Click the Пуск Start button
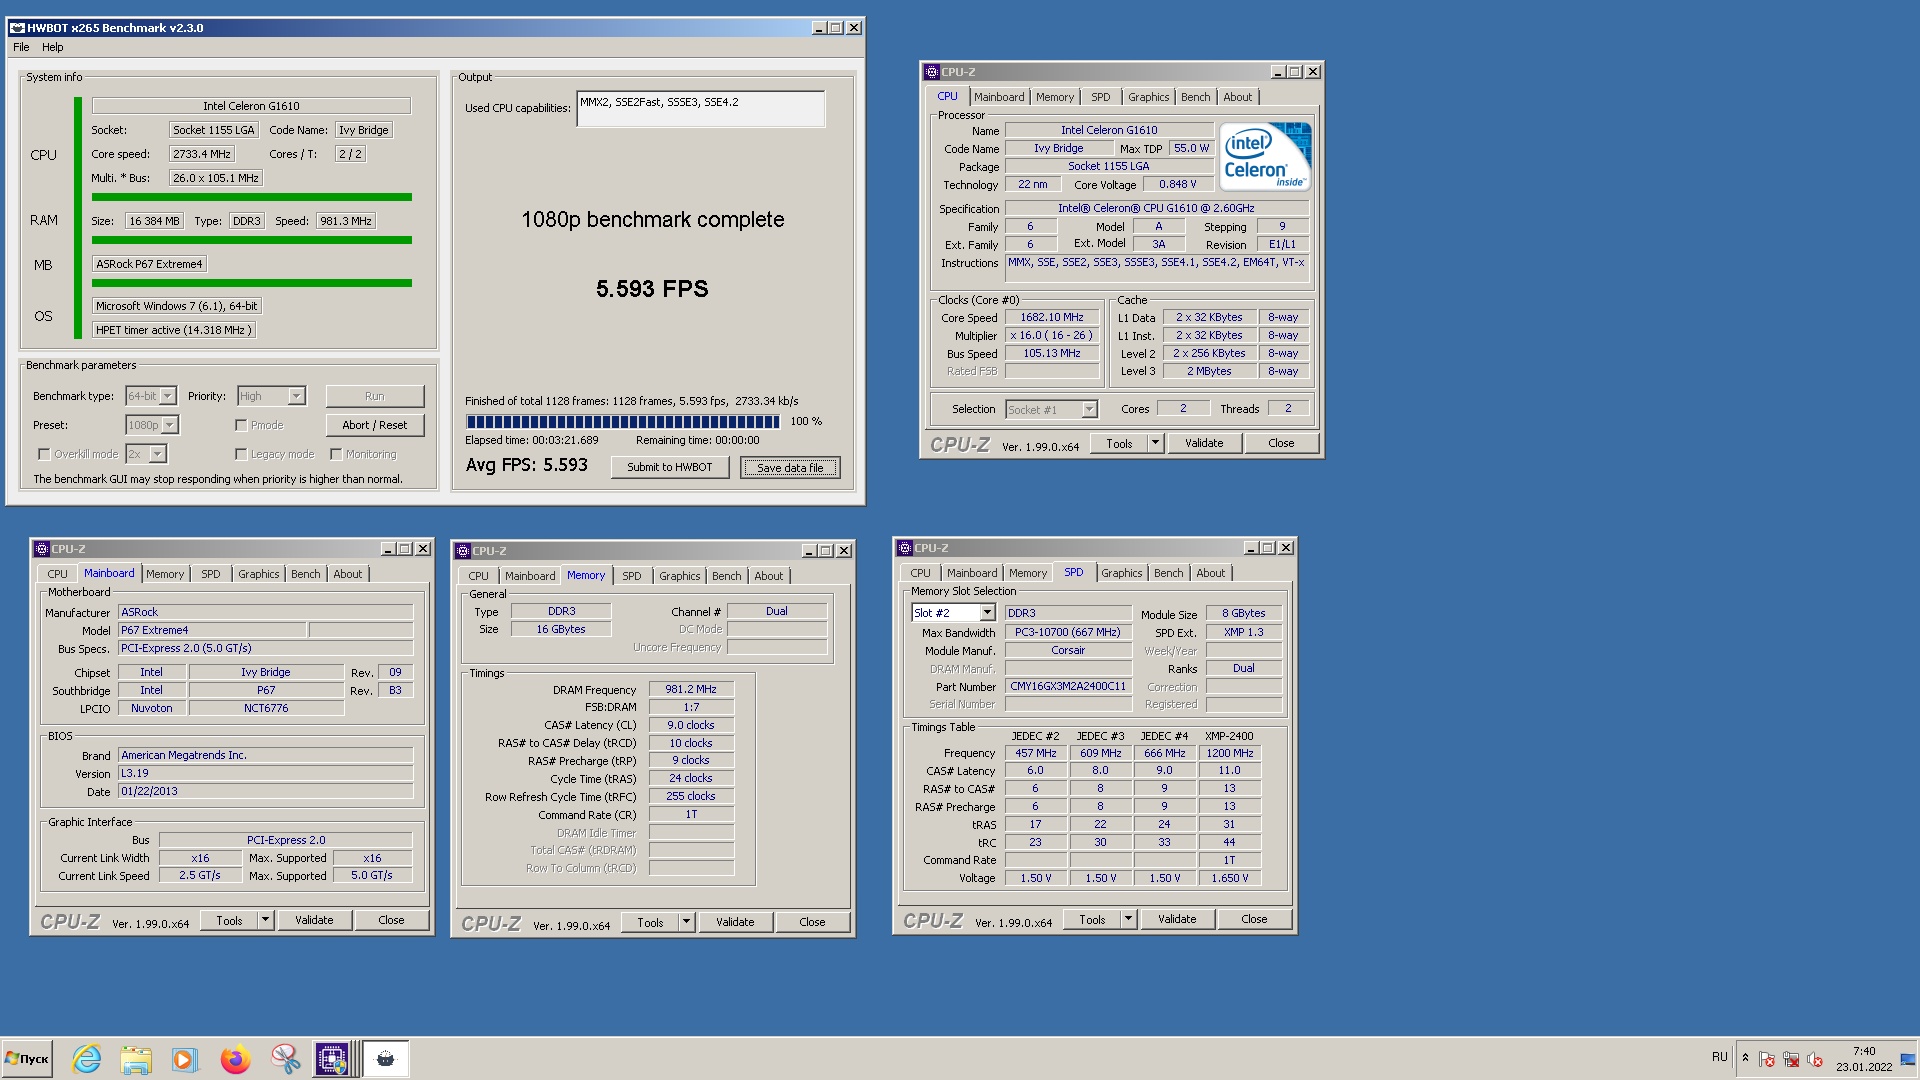1920x1080 pixels. [27, 1058]
